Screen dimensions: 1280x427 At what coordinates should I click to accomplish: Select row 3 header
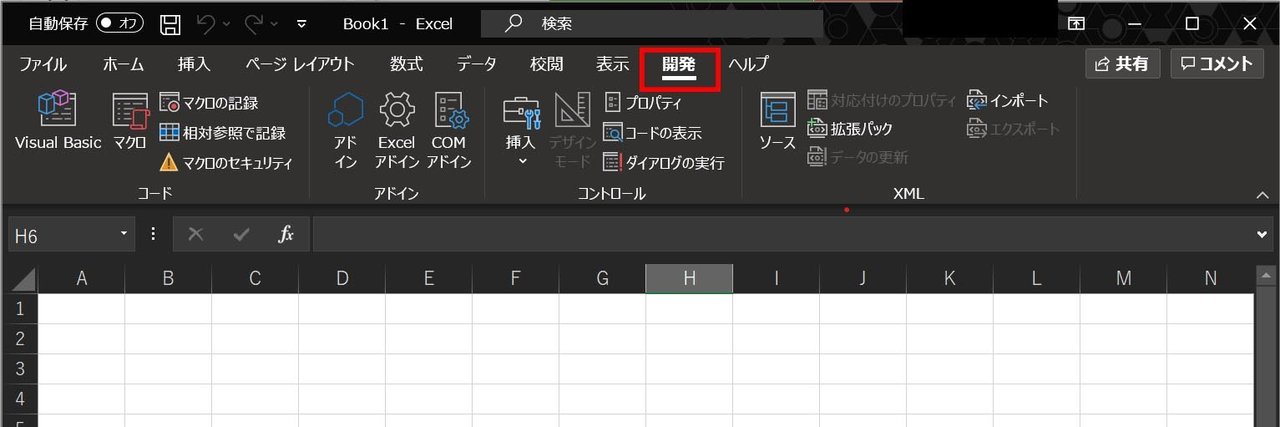click(19, 369)
